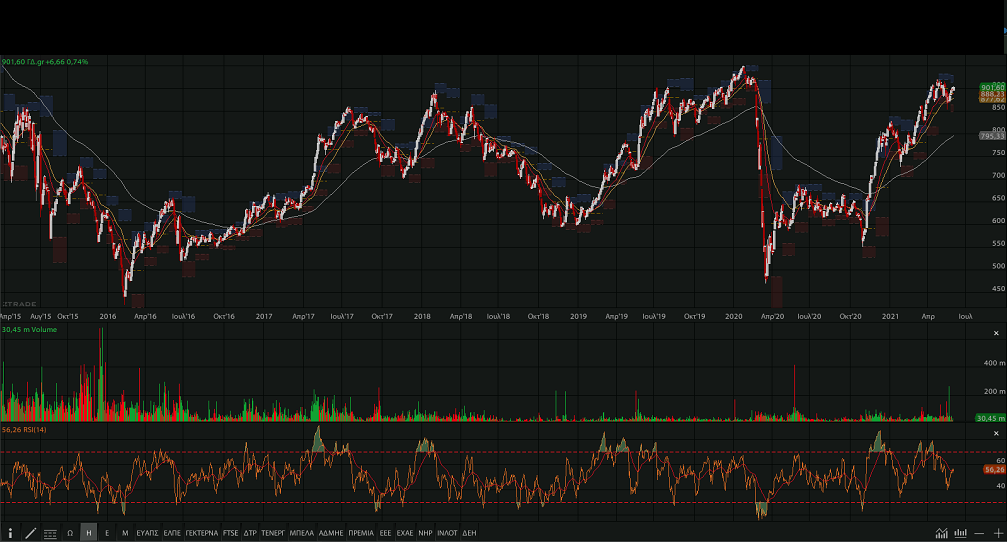Viewport: 1007px width, 542px height.
Task: Switch to the E weekly timeframe
Action: (107, 533)
